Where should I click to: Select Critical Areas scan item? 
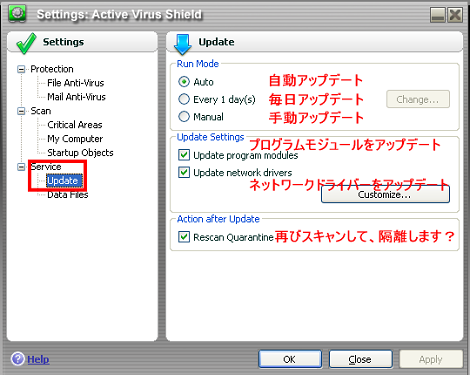click(75, 125)
